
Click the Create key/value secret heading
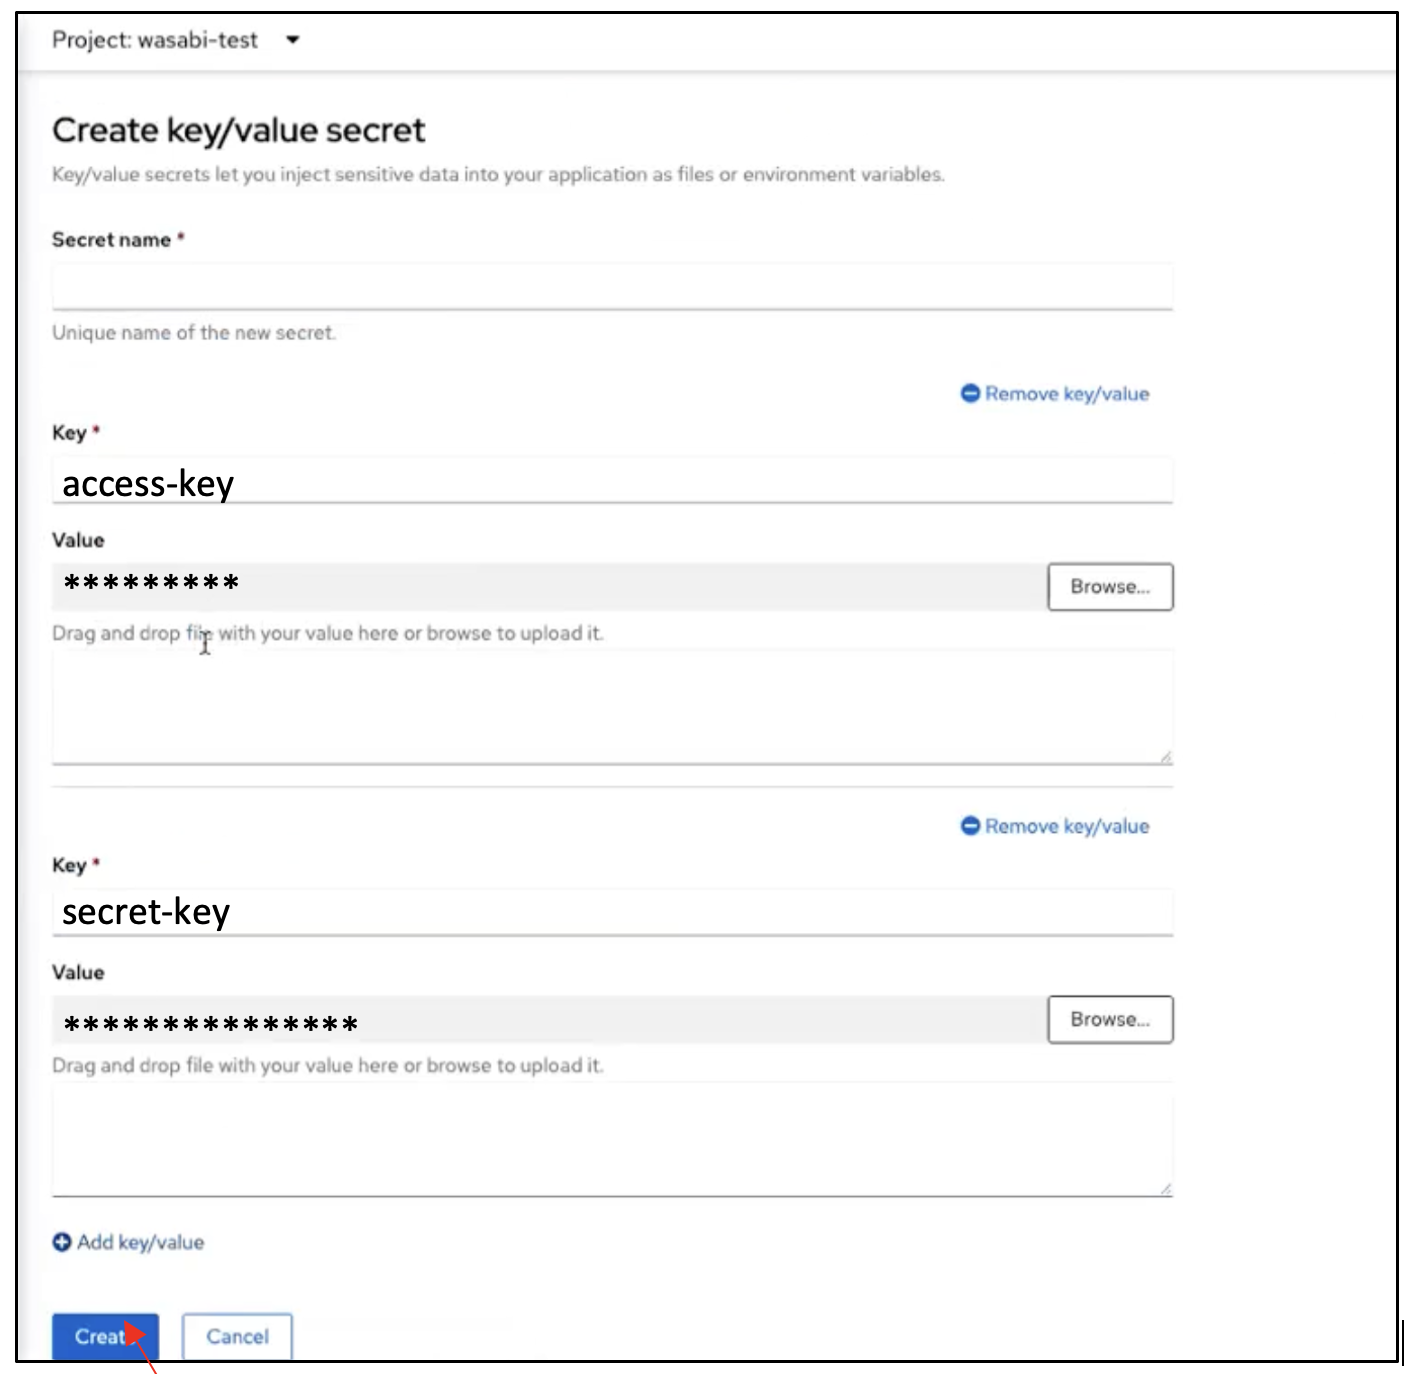tap(238, 130)
